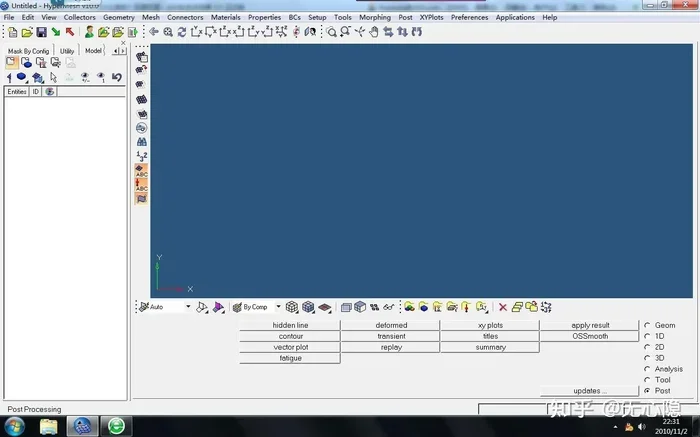
Task: Switch to the Utility tab
Action: (67, 51)
